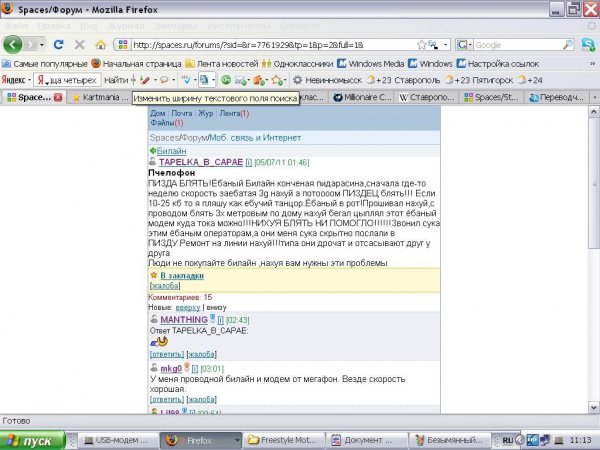Click the 'вверху' sort link for new comments

[x=188, y=307]
